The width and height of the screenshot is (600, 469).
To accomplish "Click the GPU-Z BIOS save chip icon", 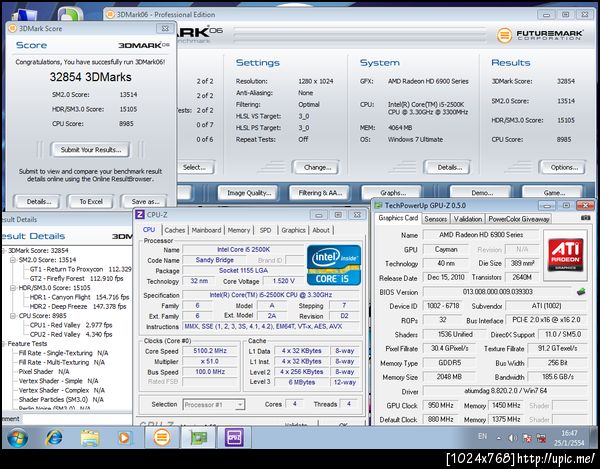I will pyautogui.click(x=581, y=292).
